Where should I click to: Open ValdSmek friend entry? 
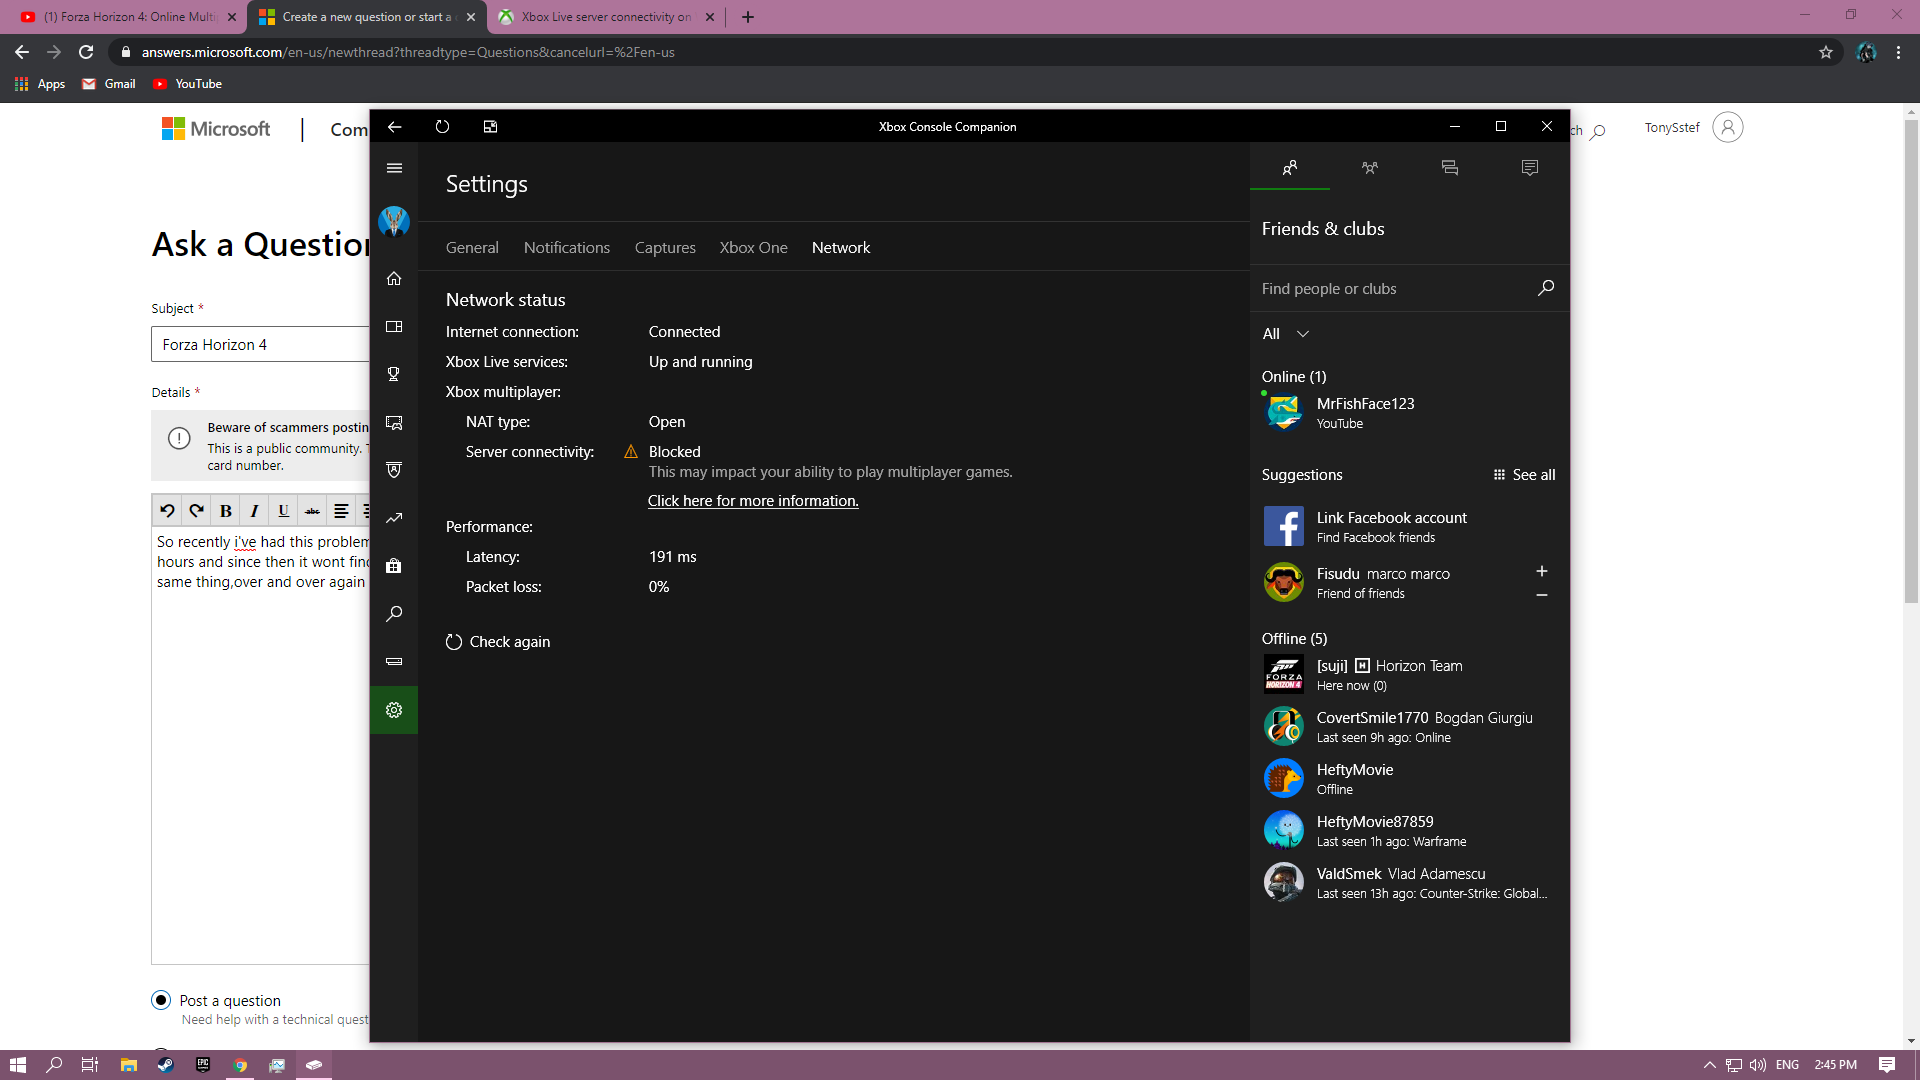tap(1409, 882)
